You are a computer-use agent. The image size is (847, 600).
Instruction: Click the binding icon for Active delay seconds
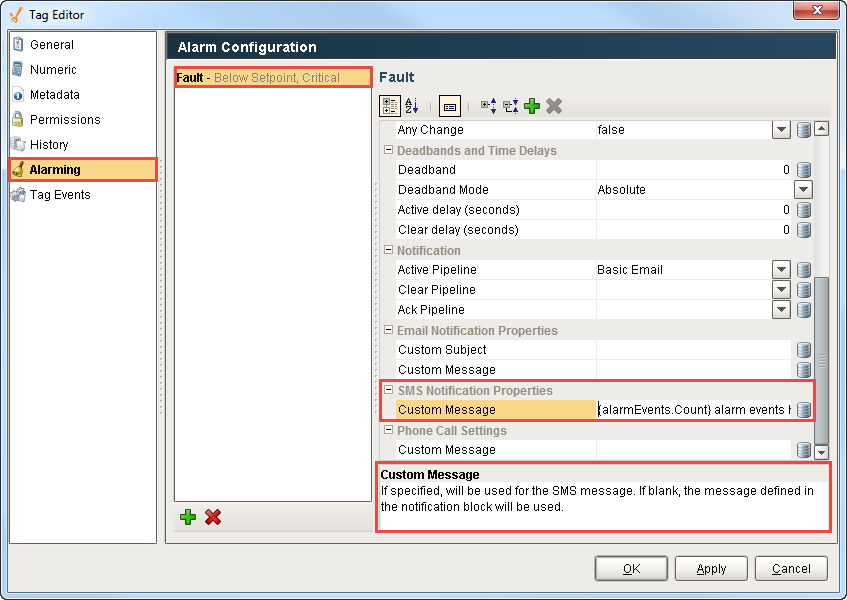click(804, 209)
